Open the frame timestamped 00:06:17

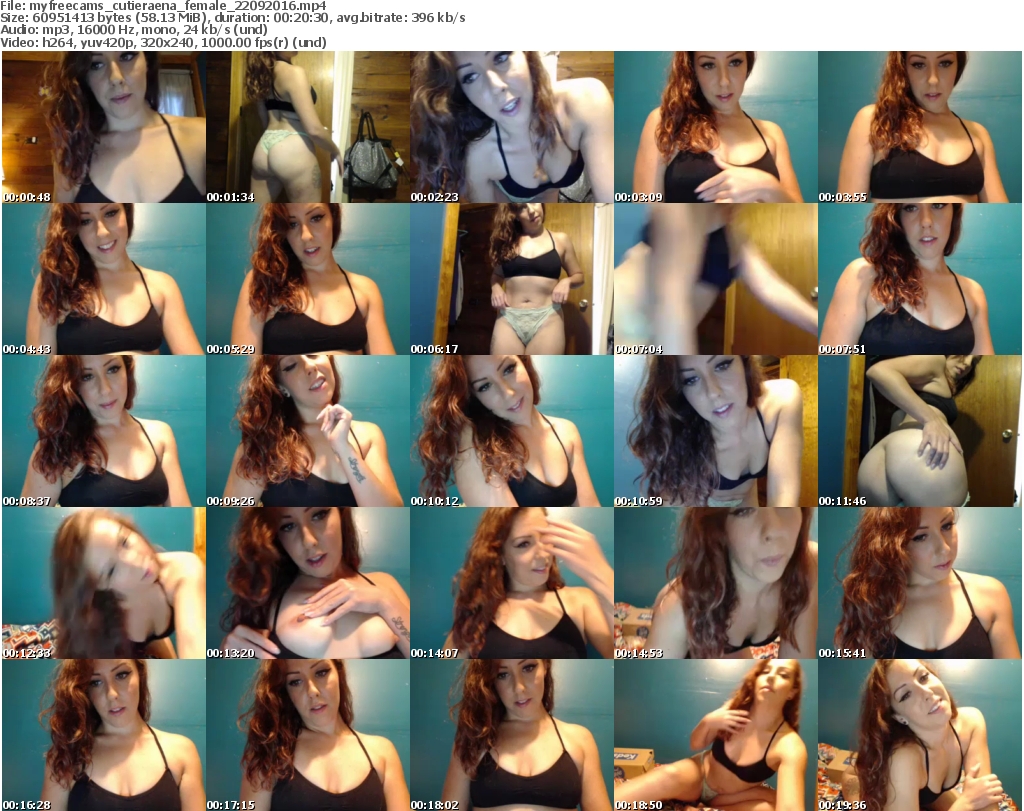tap(511, 279)
